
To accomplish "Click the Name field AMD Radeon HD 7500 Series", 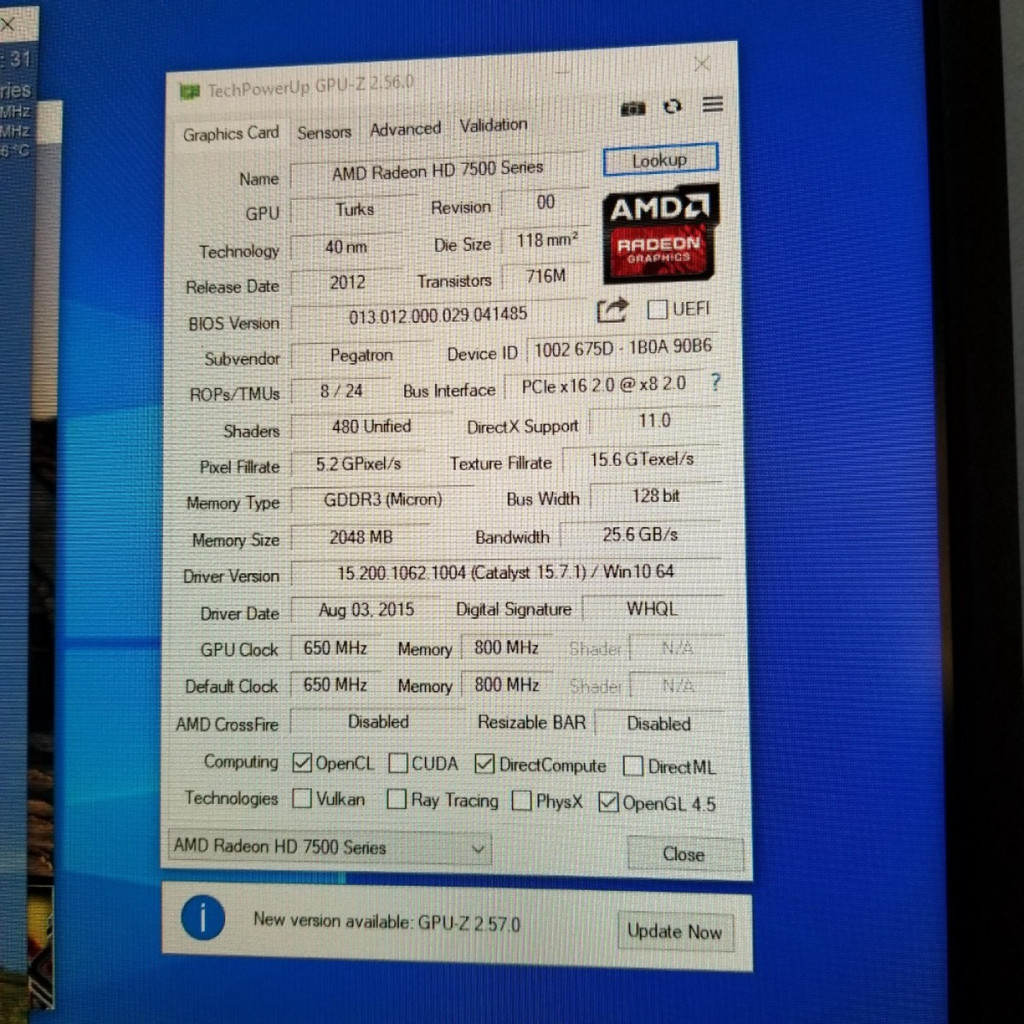I will point(437,171).
